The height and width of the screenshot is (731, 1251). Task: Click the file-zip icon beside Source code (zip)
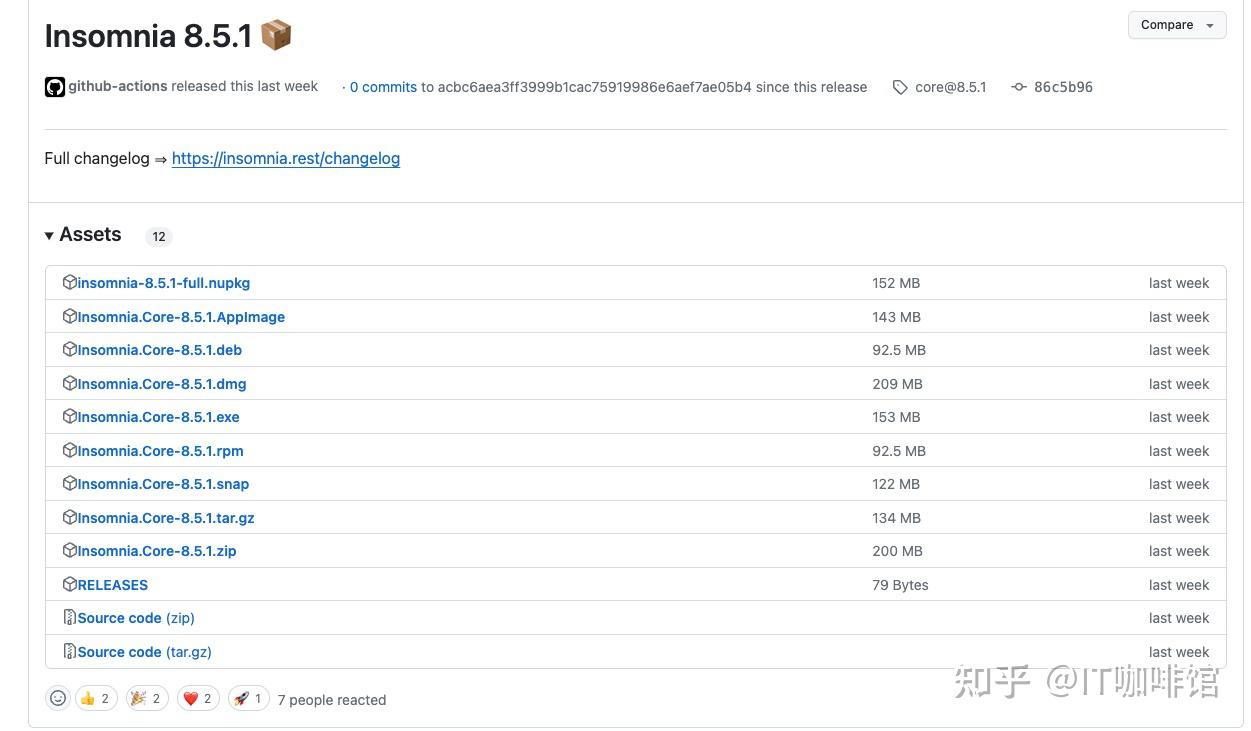pyautogui.click(x=69, y=617)
